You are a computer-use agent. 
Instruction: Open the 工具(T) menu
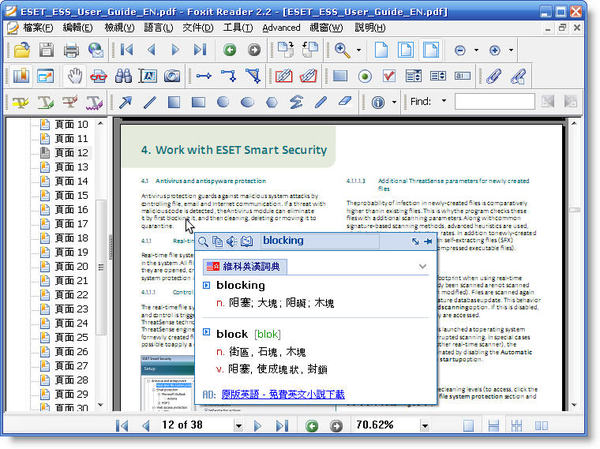pyautogui.click(x=238, y=28)
